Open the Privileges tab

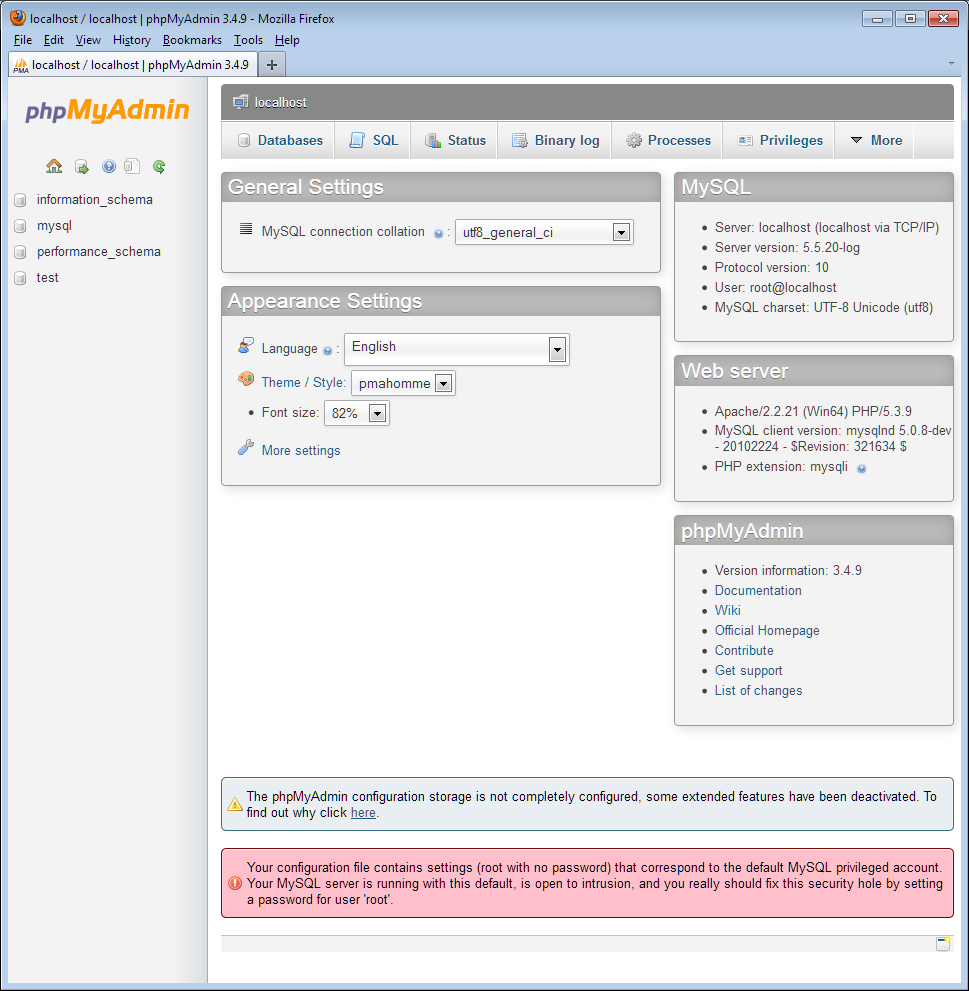(x=779, y=140)
